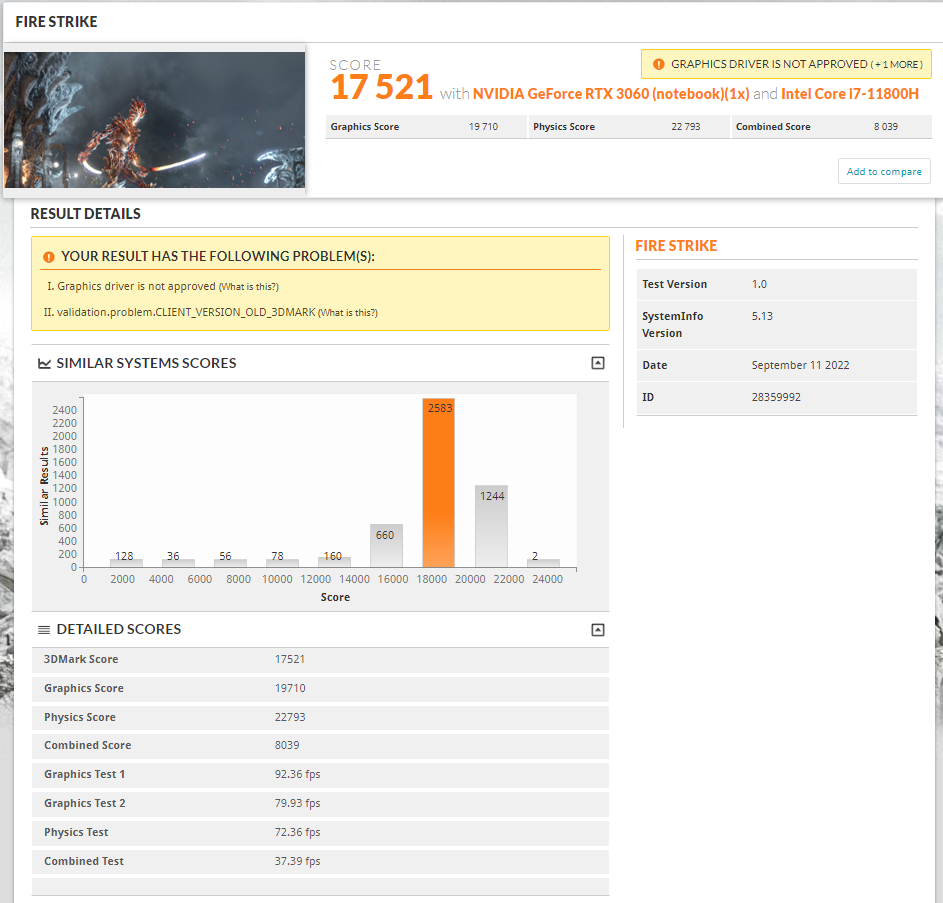
Task: Click the Combined Score 8 039 summary cell
Action: (x=832, y=127)
